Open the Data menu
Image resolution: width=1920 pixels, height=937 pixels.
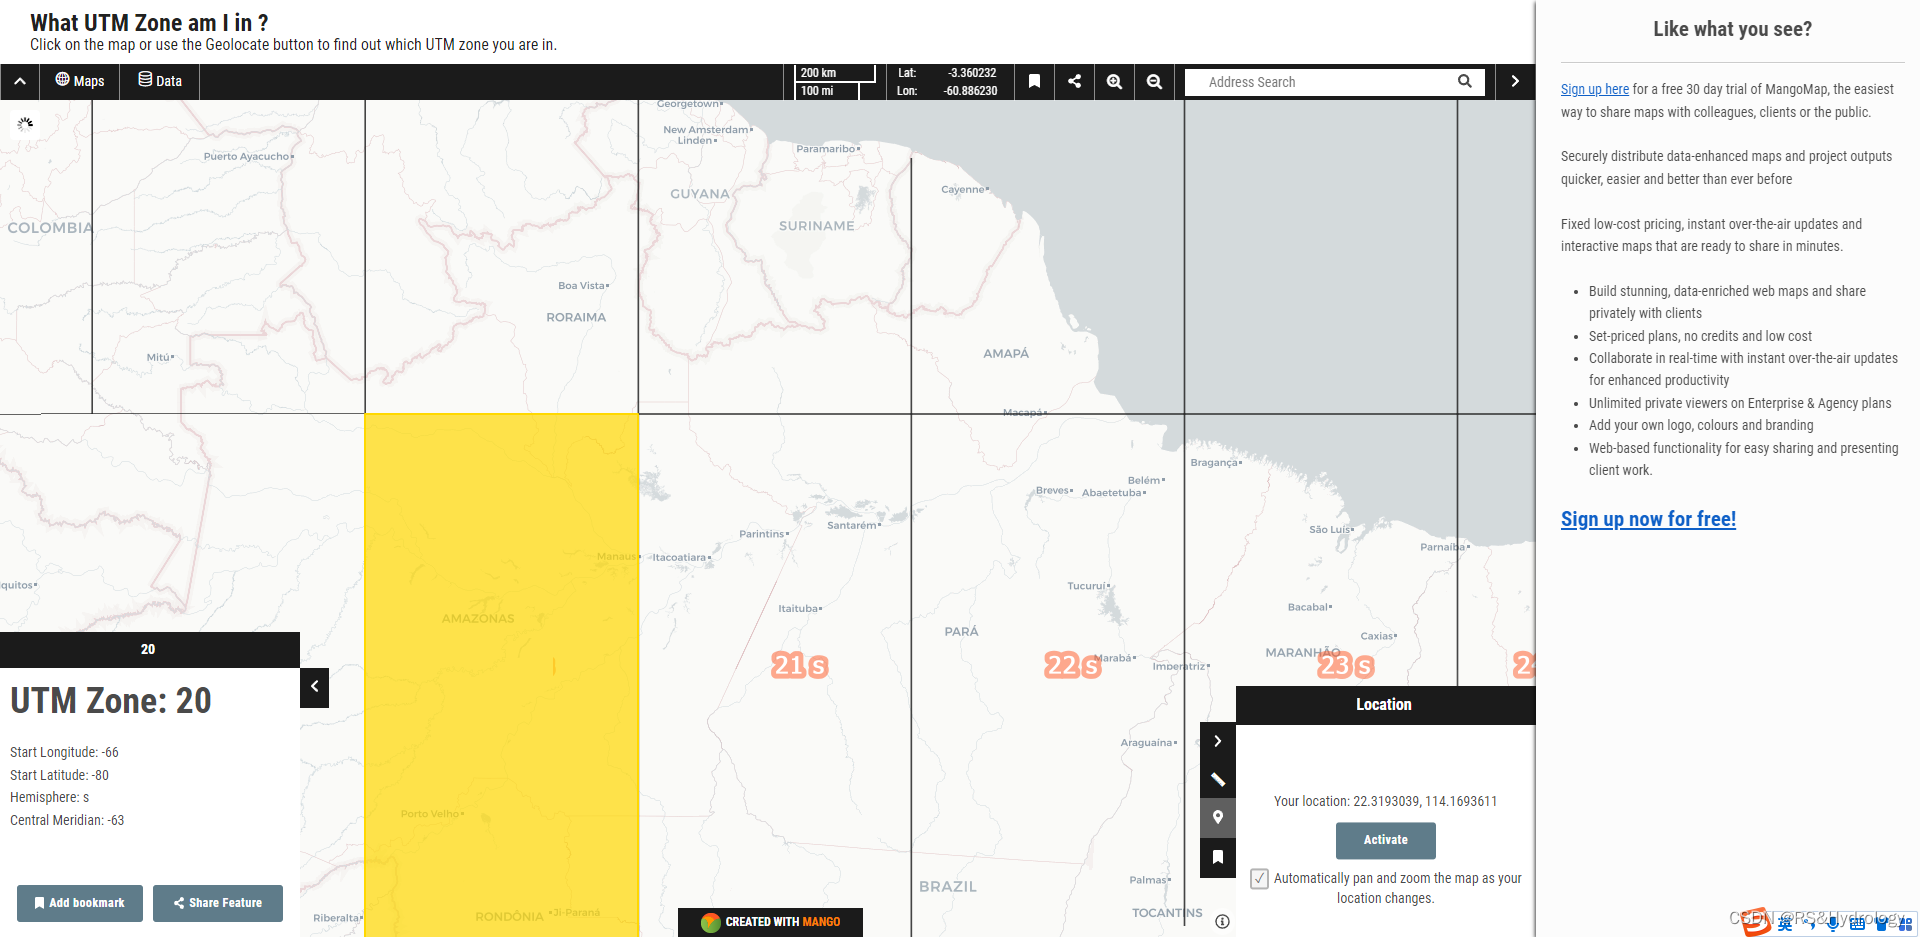click(x=160, y=82)
